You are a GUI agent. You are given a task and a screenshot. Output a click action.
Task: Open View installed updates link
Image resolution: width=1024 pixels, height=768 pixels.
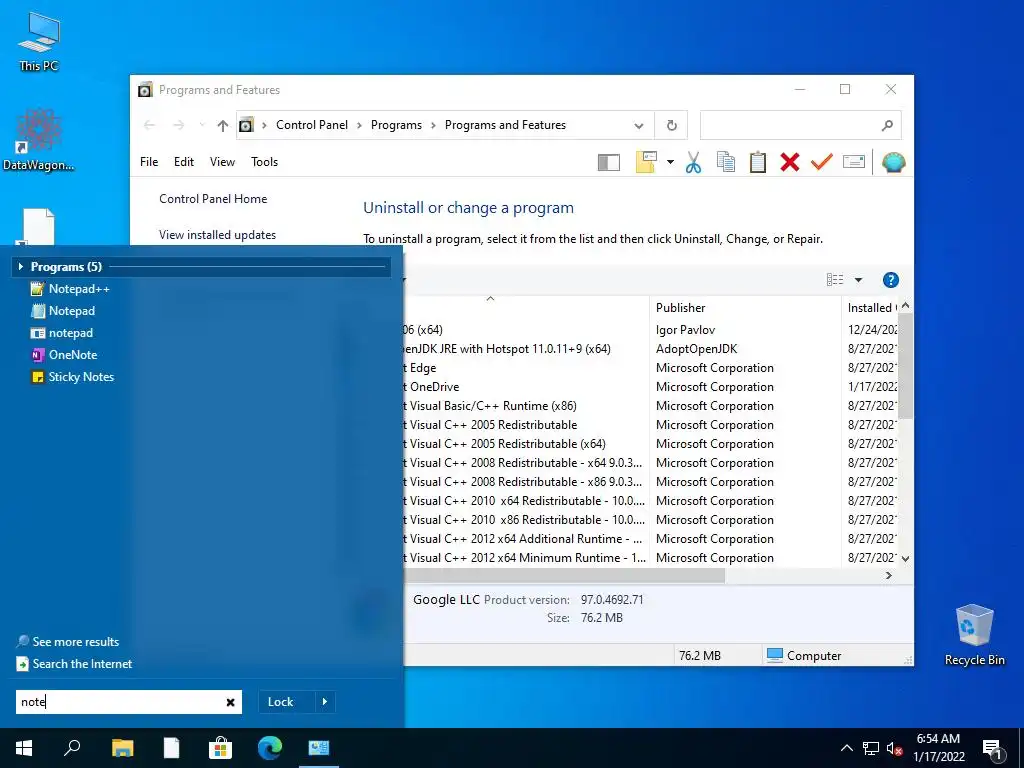pyautogui.click(x=217, y=234)
